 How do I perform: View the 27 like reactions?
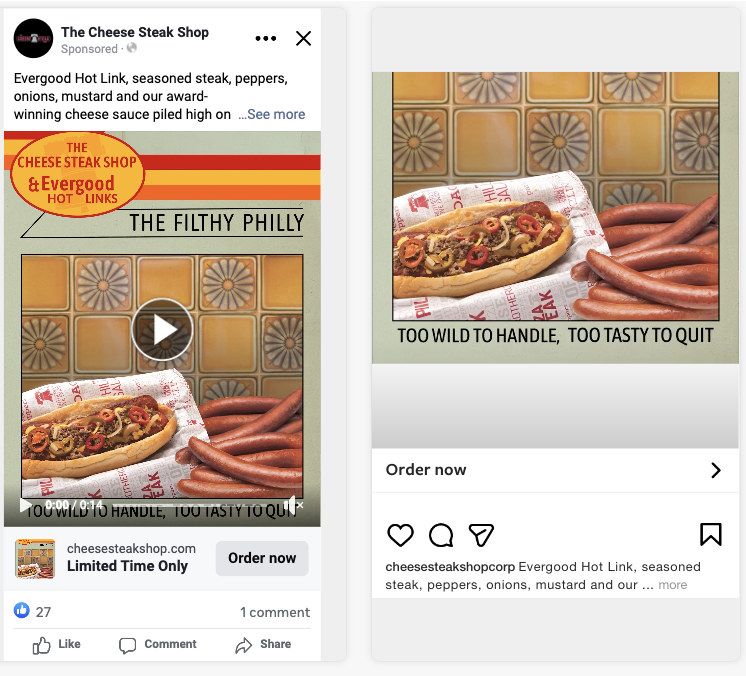32,612
